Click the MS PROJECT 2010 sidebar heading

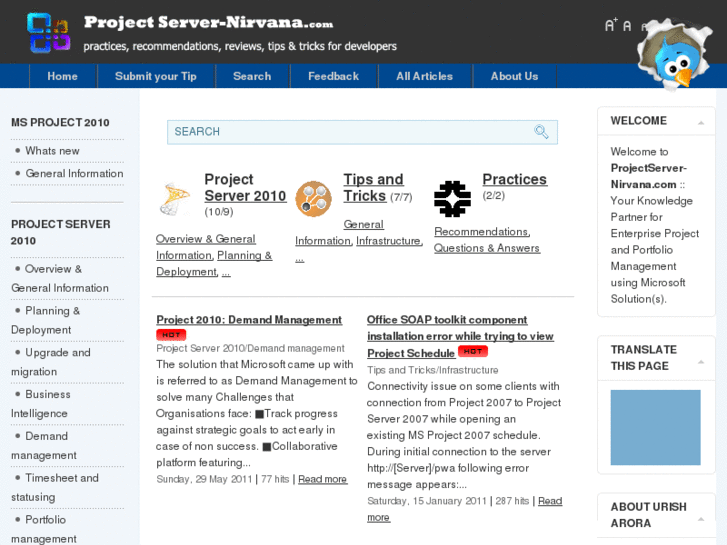60,122
